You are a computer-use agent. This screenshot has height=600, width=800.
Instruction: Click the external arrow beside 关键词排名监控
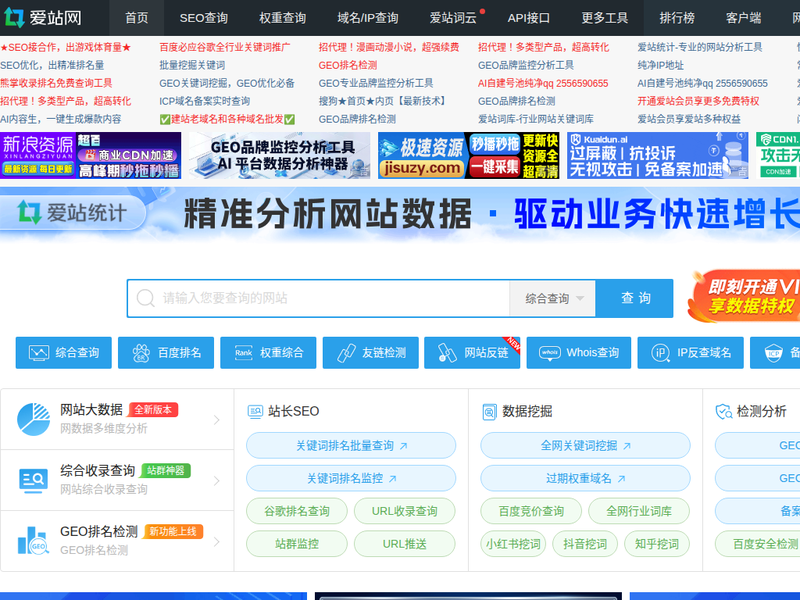(392, 479)
